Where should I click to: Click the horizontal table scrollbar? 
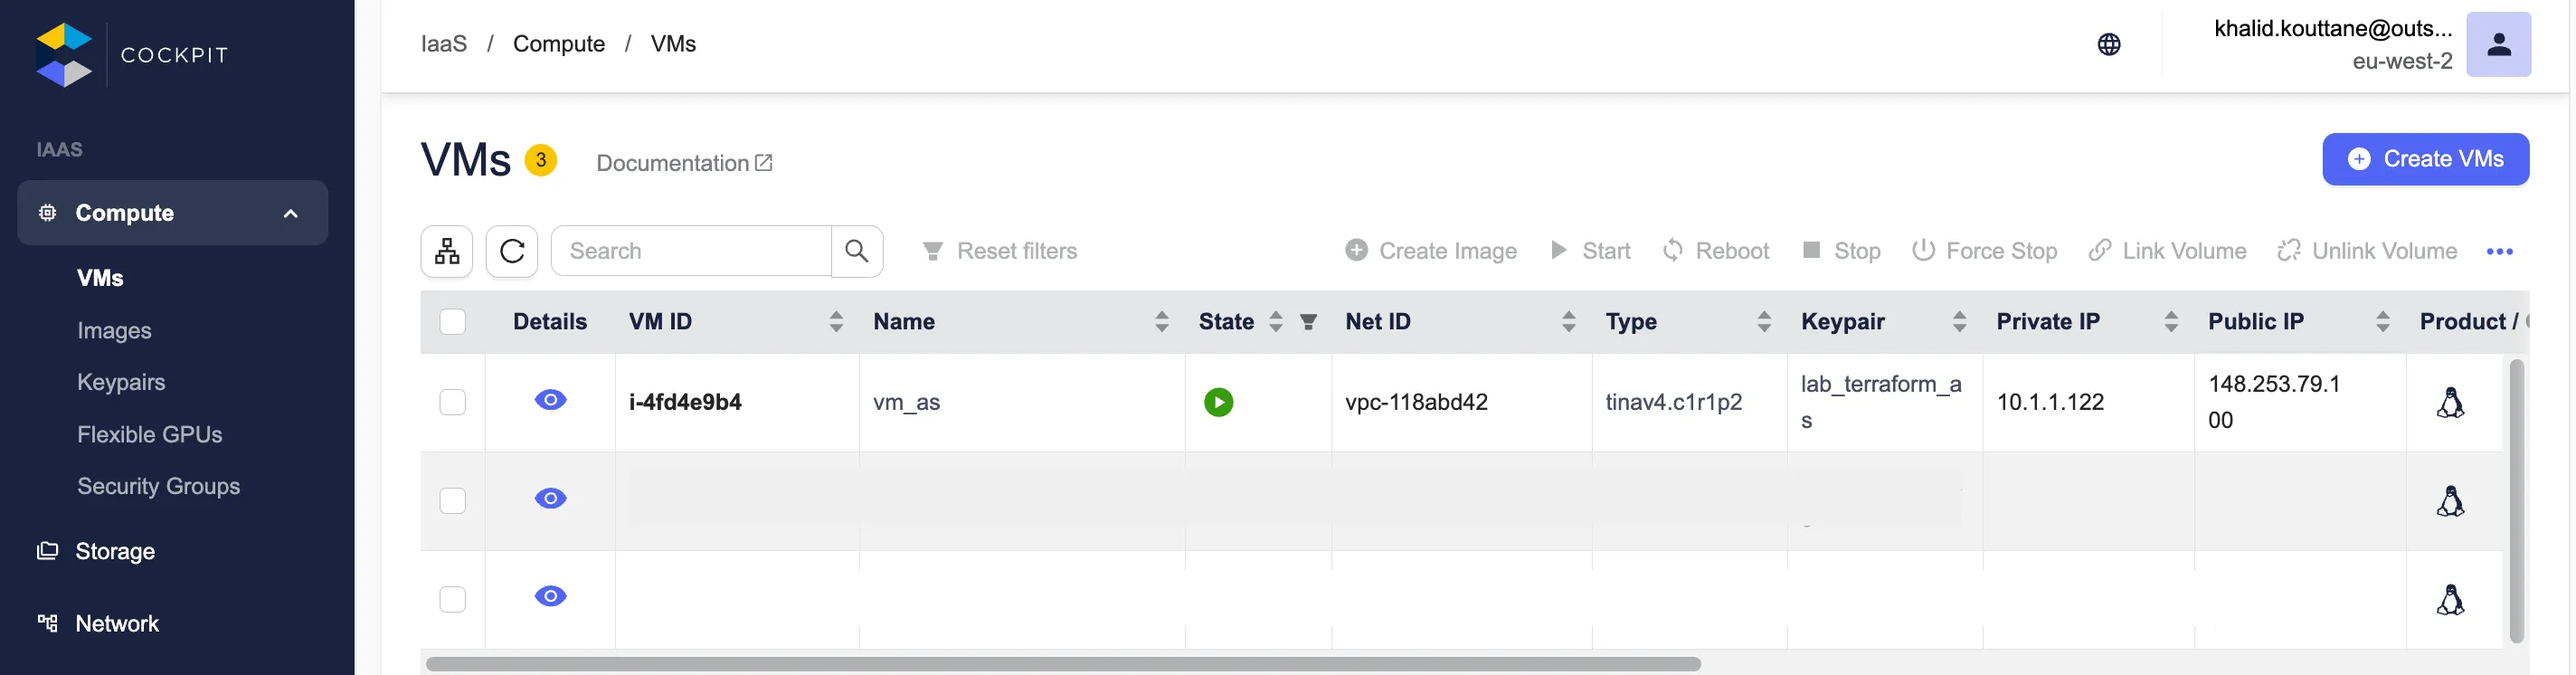point(1062,664)
